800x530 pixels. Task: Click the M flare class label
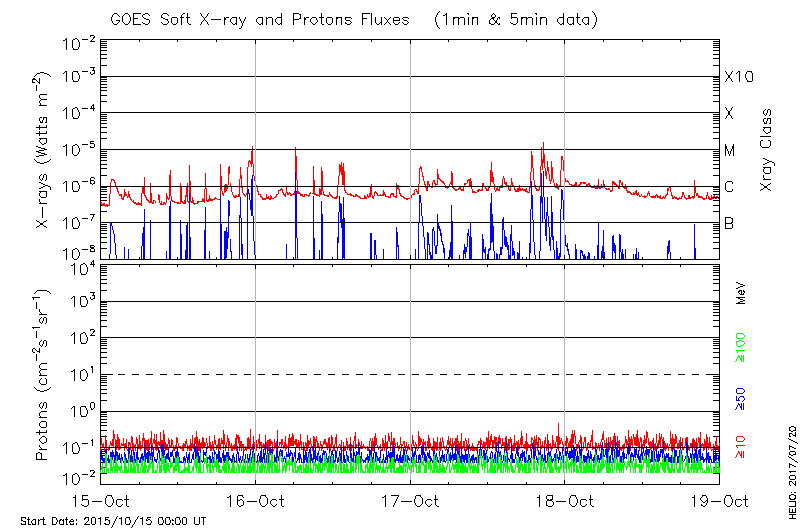coord(730,150)
